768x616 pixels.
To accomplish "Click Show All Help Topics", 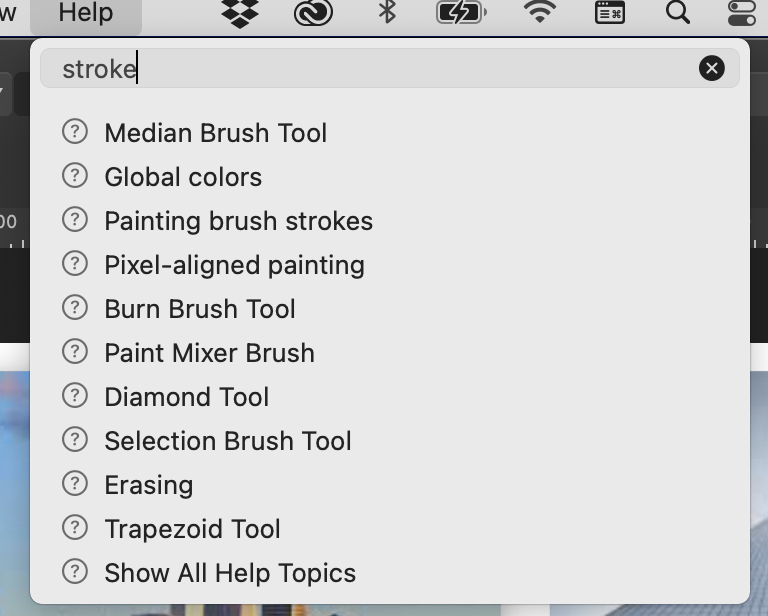I will (230, 573).
